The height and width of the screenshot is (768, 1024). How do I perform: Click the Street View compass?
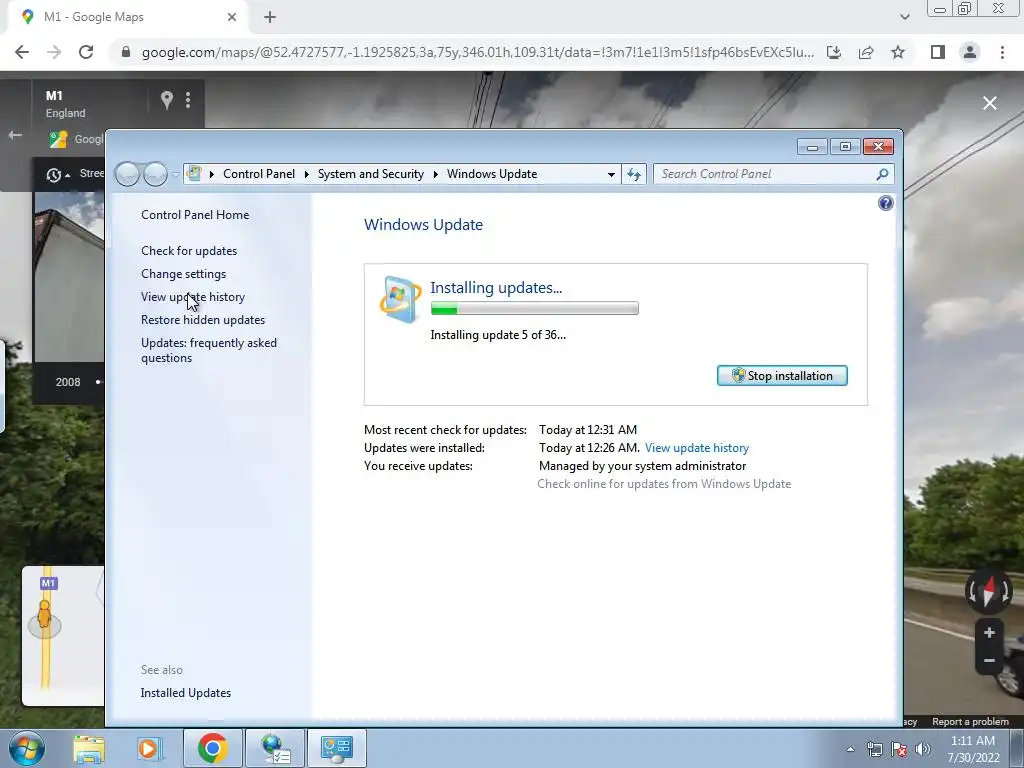click(989, 591)
